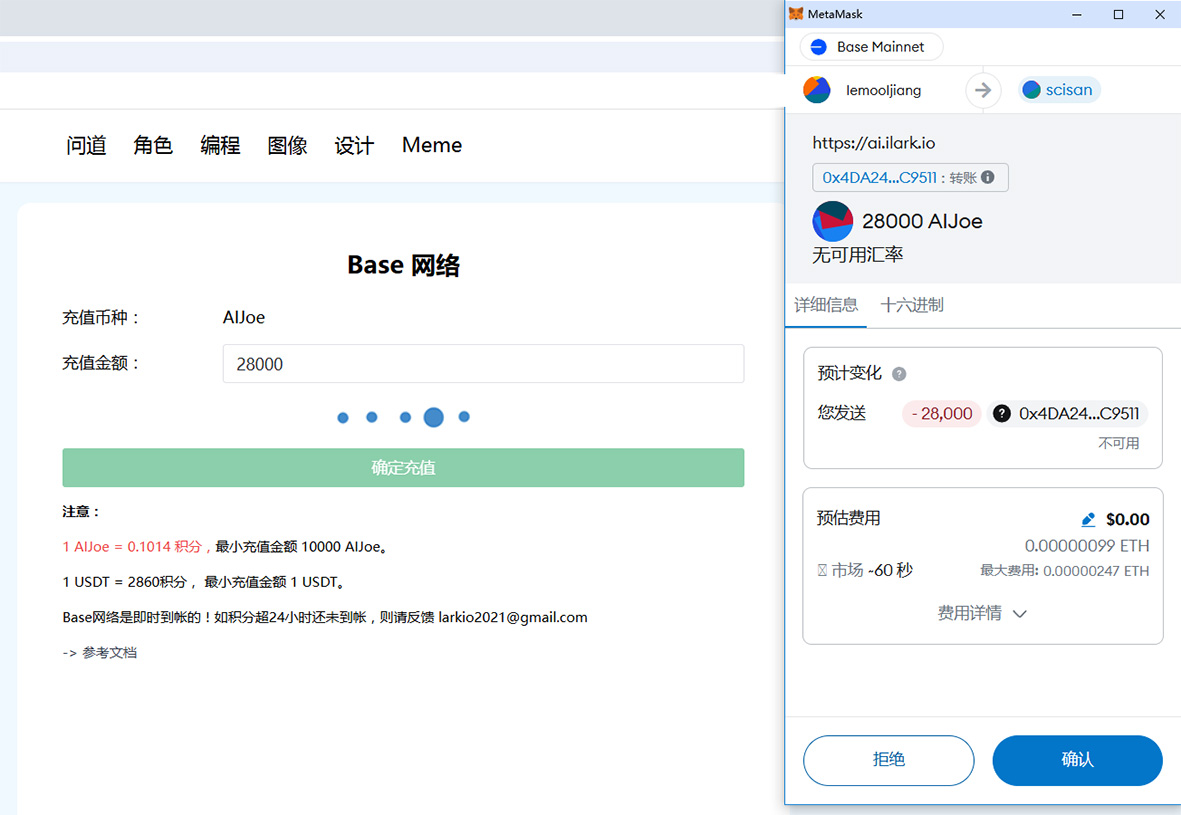1181x815 pixels.
Task: Click the chevron beside 费用详情
Action: [x=1020, y=614]
